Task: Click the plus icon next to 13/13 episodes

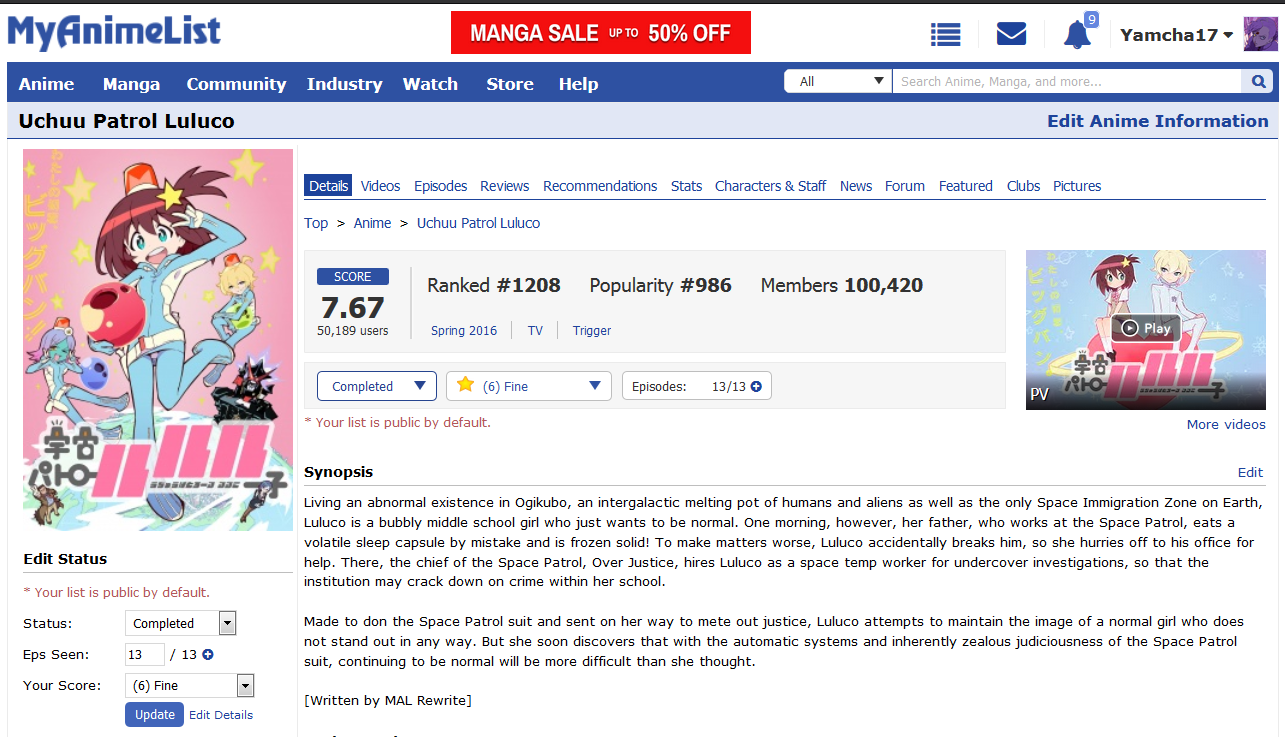Action: pos(756,387)
